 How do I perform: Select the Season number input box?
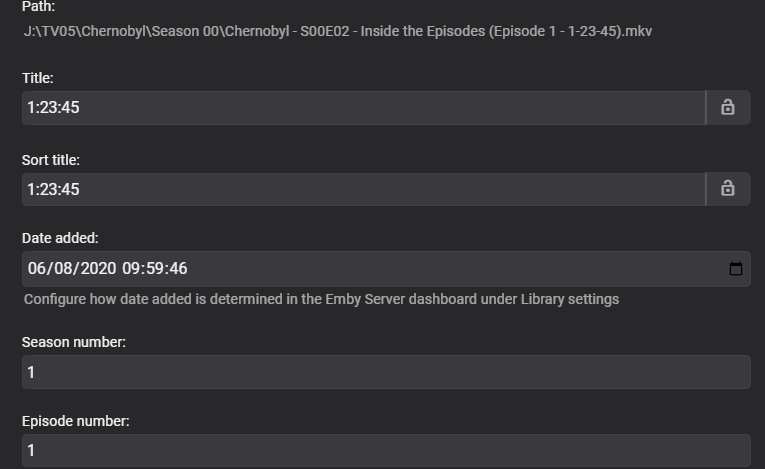tap(386, 372)
